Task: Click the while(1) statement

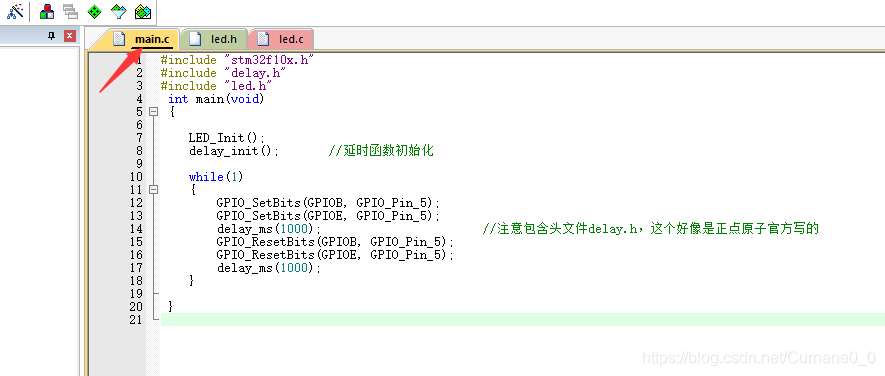Action: [x=216, y=177]
